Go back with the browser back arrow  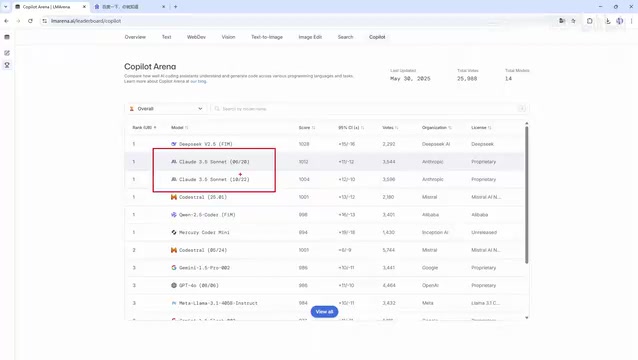[7, 21]
